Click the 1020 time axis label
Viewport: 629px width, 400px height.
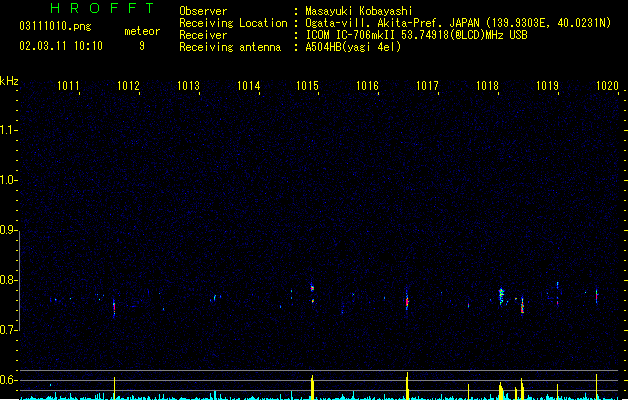607,86
